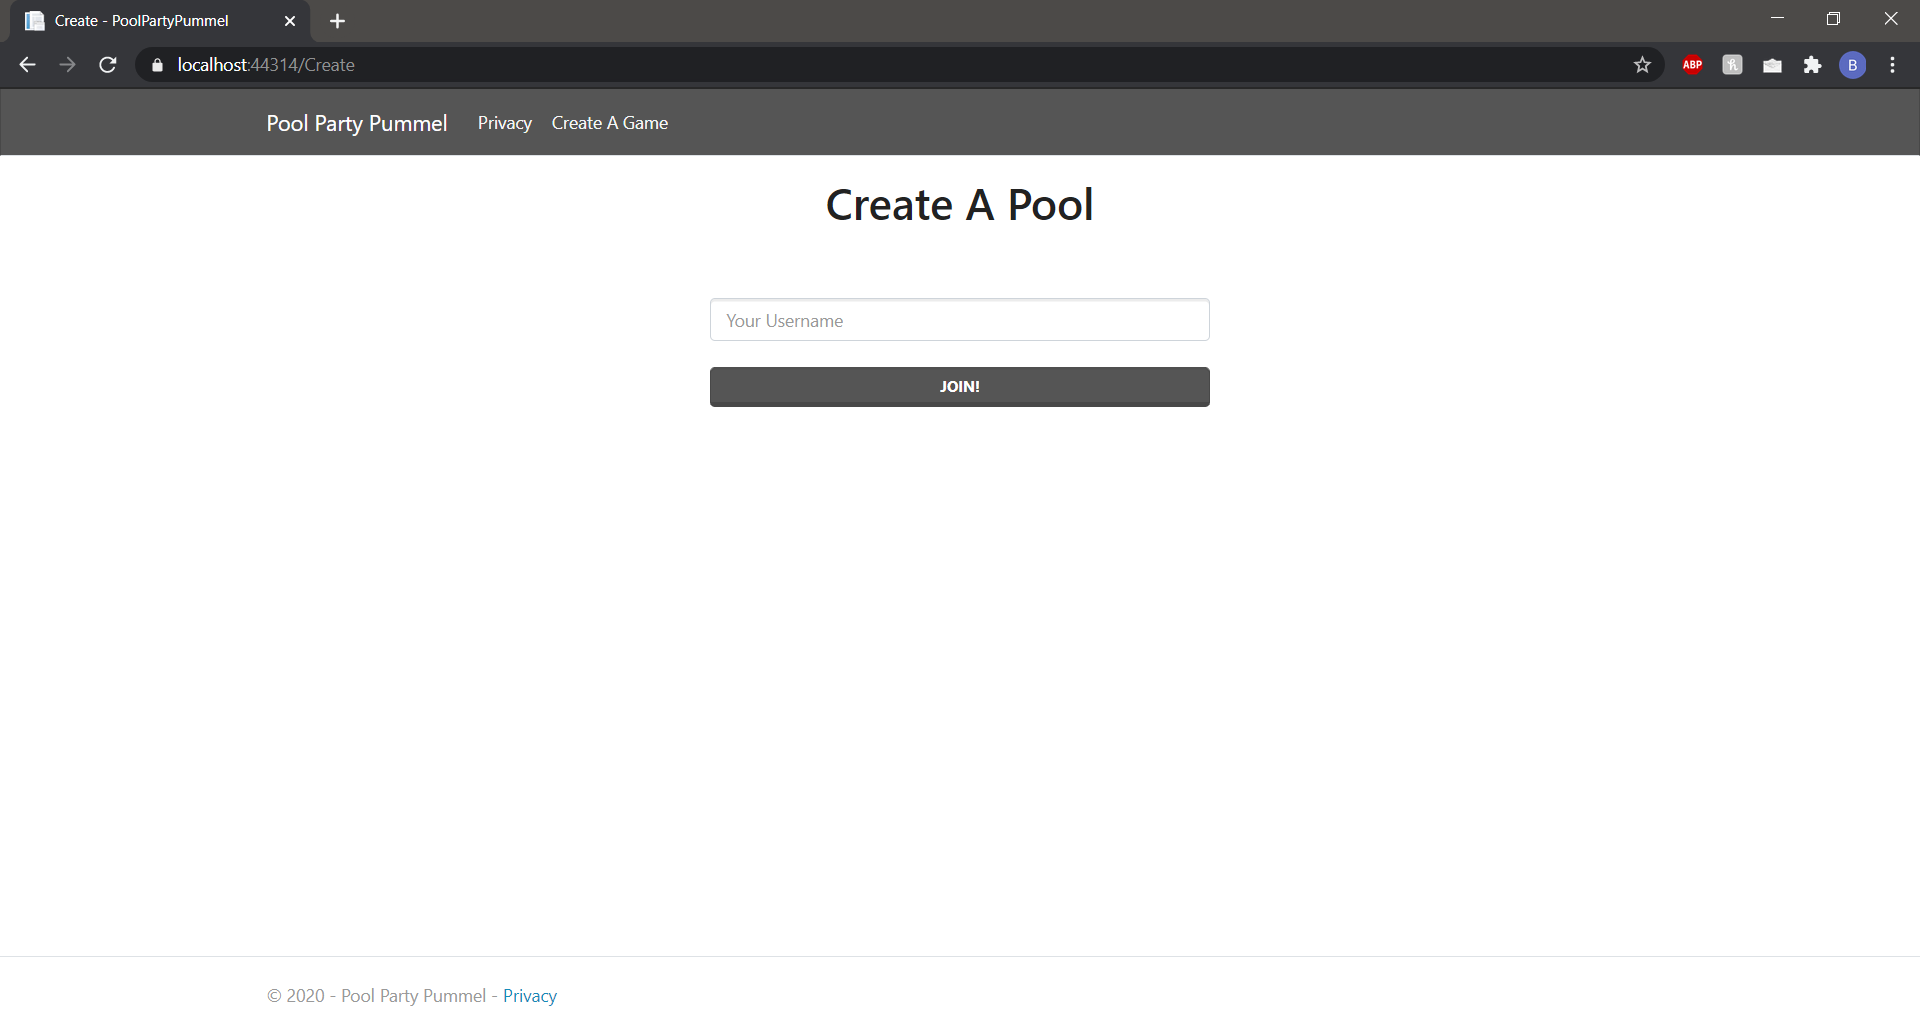Select the Create - PoolPartyPummel tab
This screenshot has width=1920, height=1024.
point(140,20)
